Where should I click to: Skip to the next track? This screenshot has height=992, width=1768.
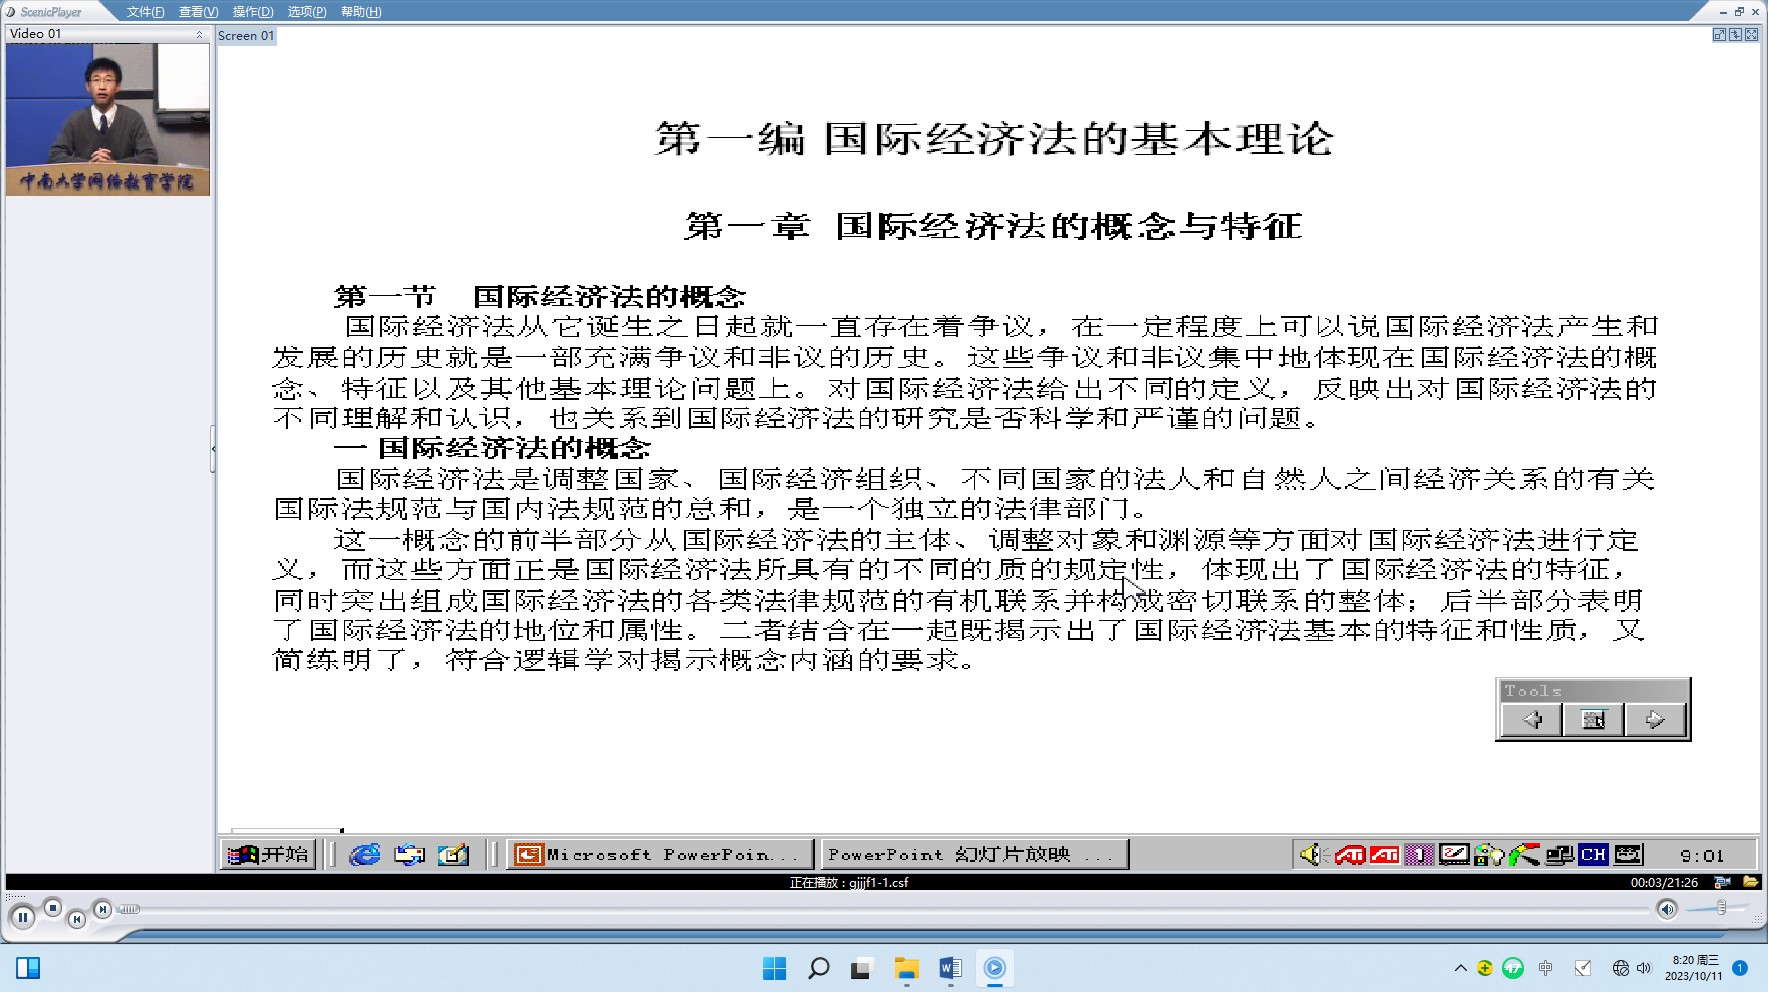click(x=102, y=909)
